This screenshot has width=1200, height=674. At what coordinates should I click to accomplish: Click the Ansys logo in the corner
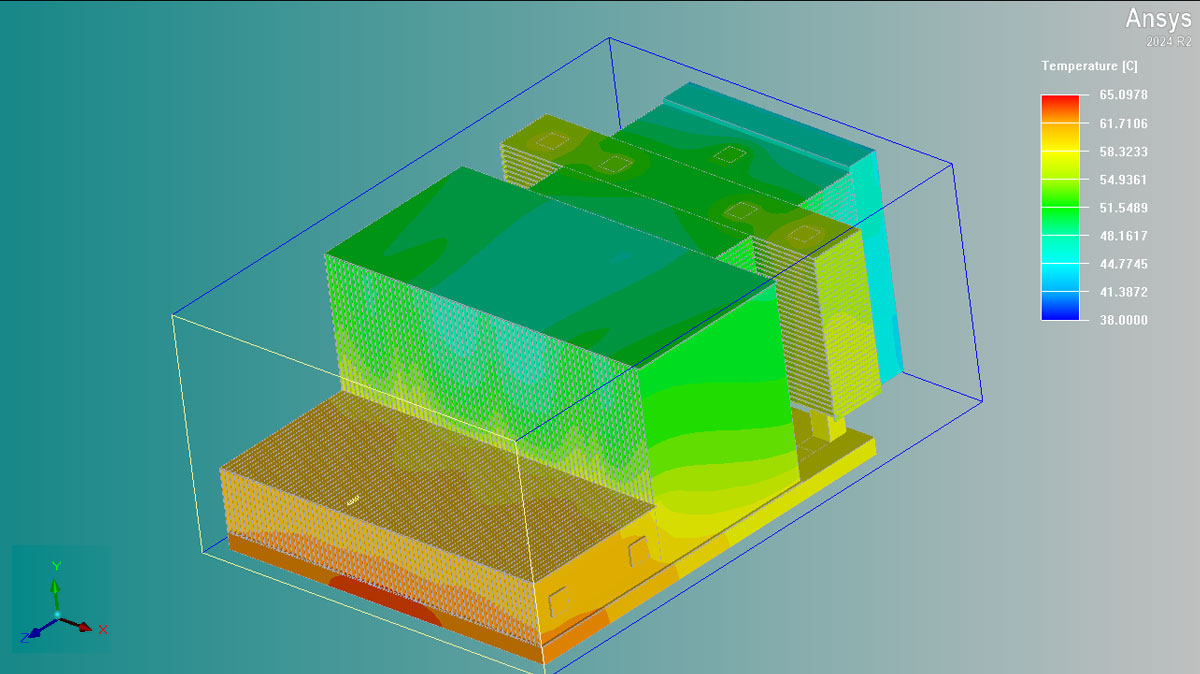tap(1158, 19)
